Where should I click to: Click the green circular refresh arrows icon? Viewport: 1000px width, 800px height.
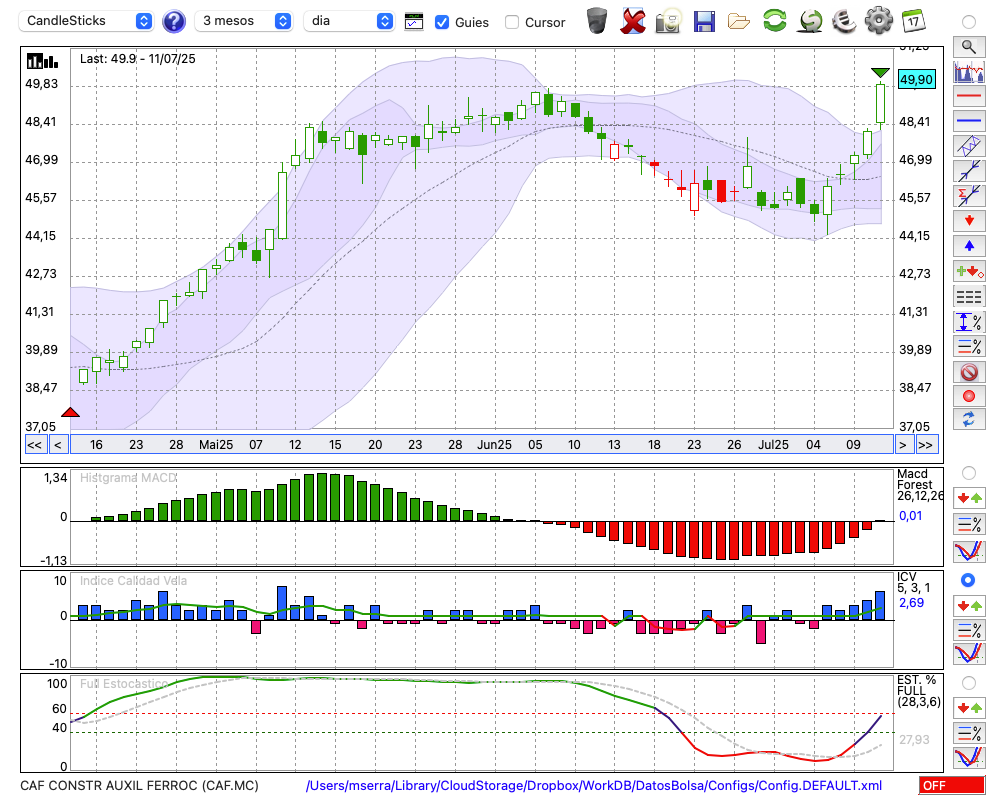[774, 21]
